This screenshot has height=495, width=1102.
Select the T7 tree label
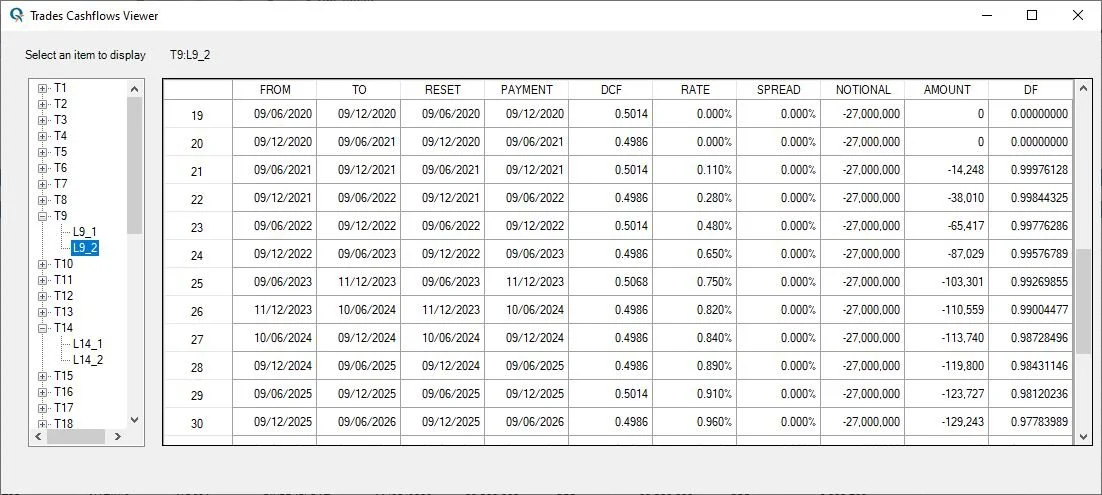point(60,184)
